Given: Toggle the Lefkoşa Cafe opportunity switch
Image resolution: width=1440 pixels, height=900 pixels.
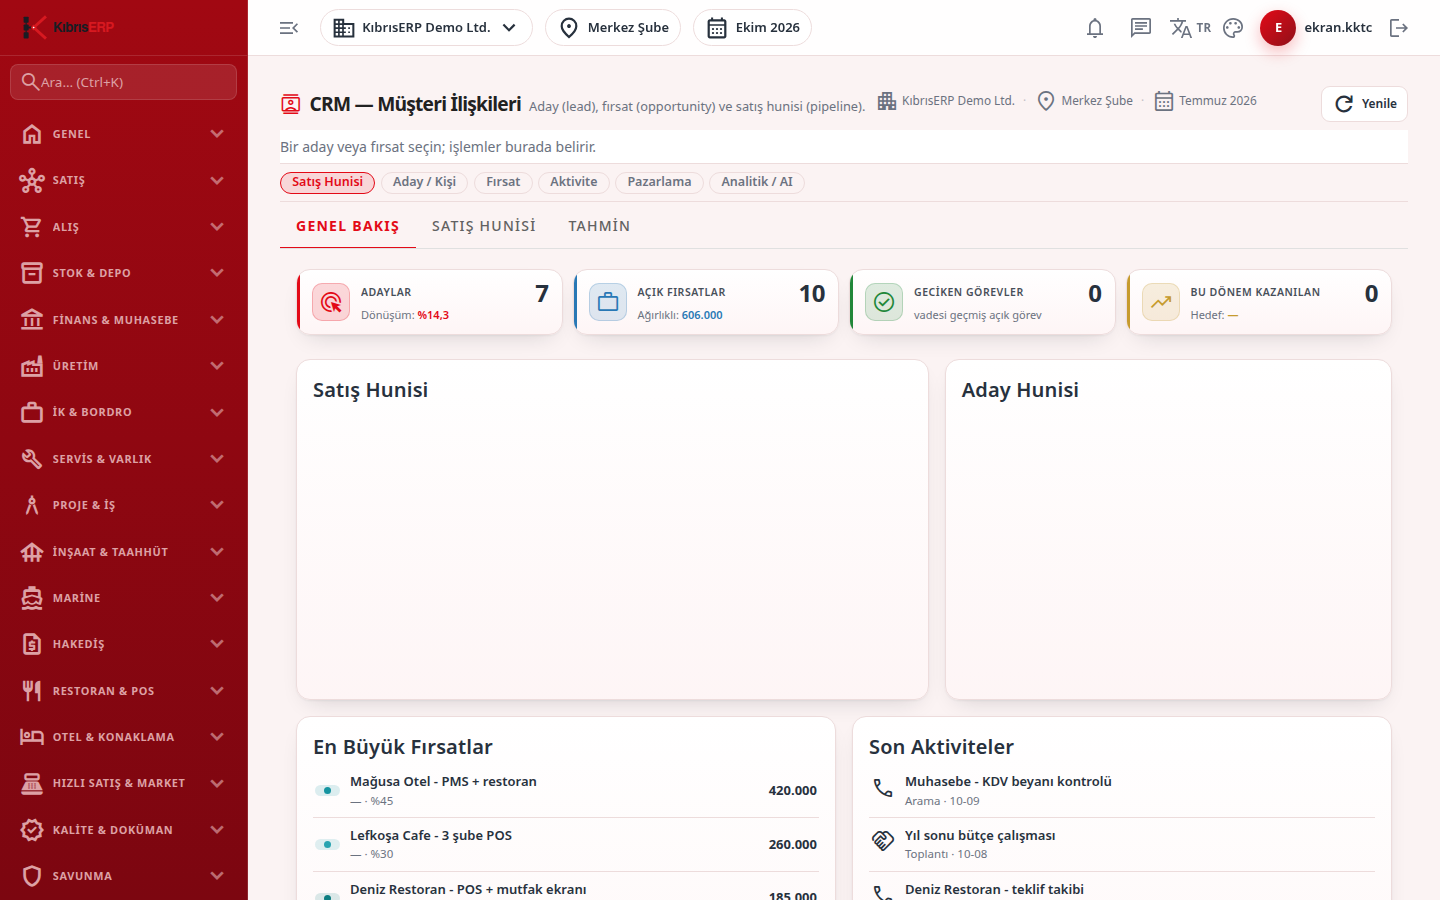Looking at the screenshot, I should point(327,844).
